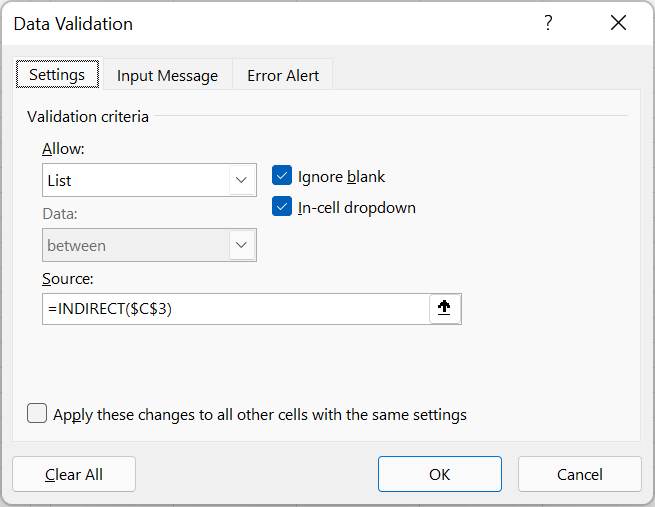Image resolution: width=655 pixels, height=507 pixels.
Task: Expand the Data dropdown showing between
Action: pyautogui.click(x=149, y=245)
